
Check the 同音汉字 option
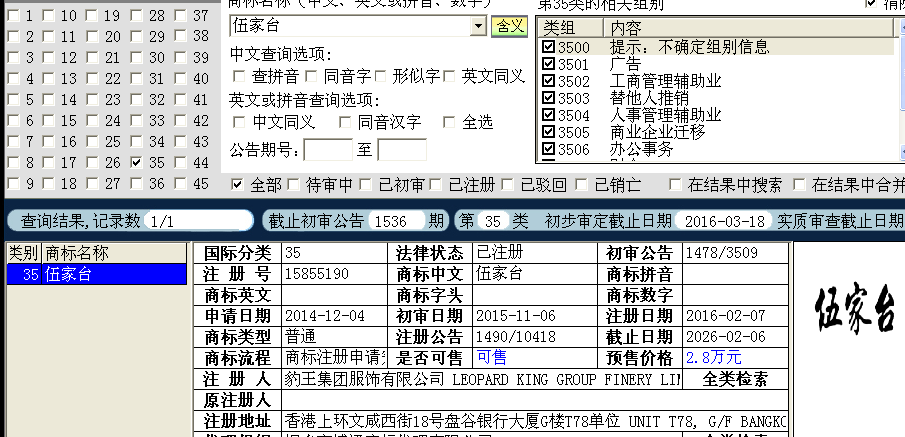(345, 122)
